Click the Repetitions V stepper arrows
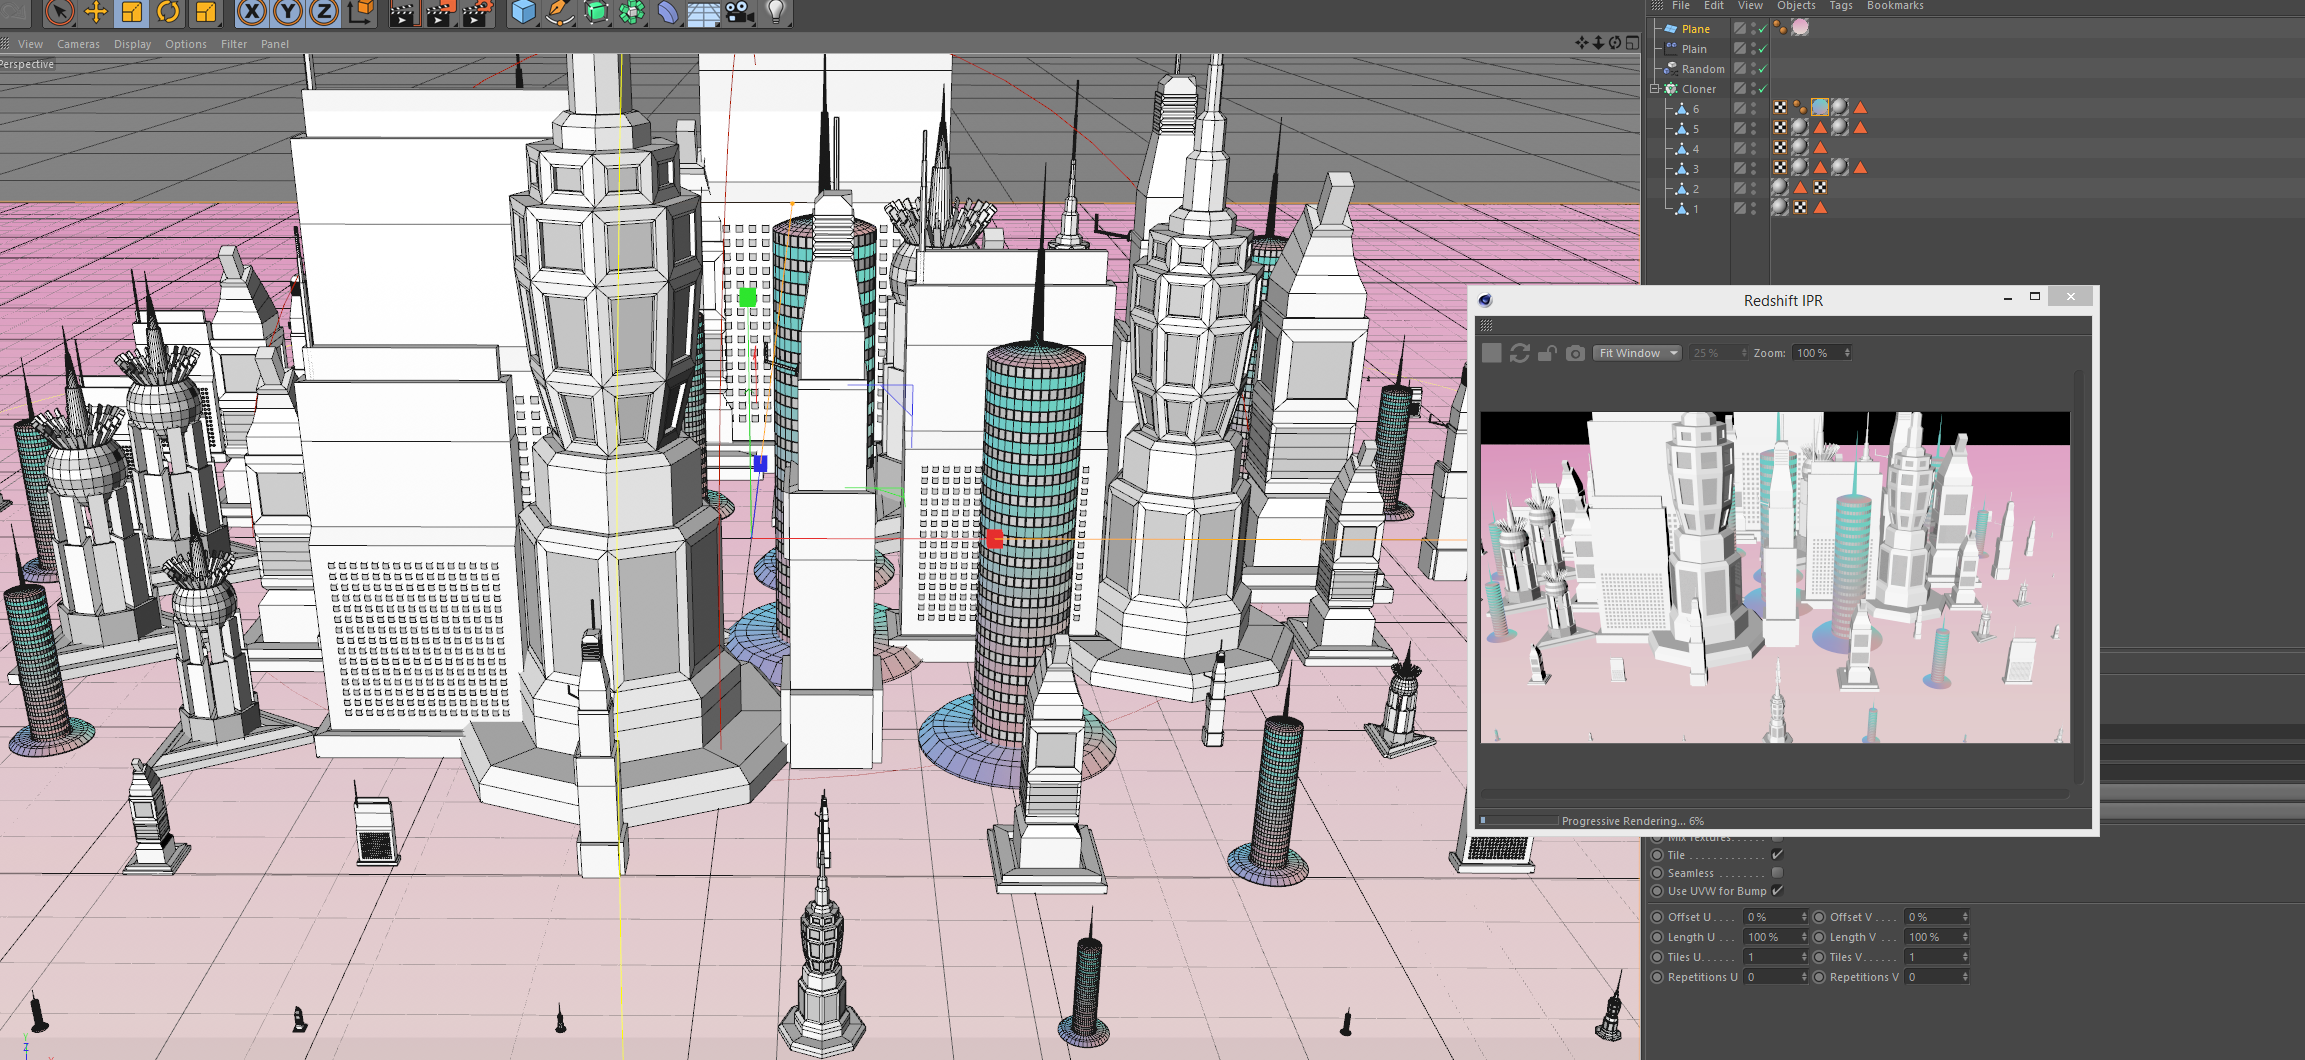2305x1060 pixels. click(1965, 977)
